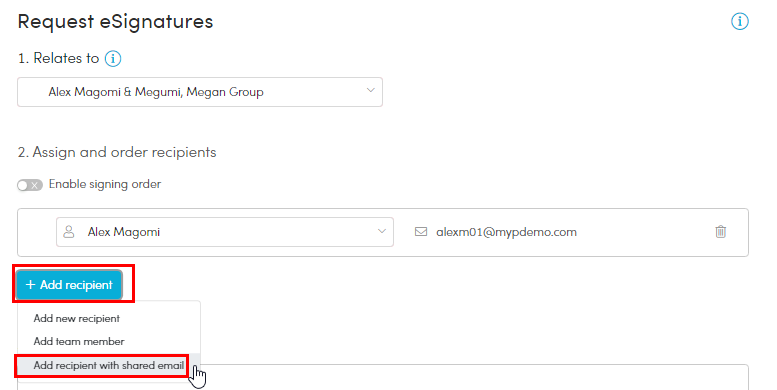This screenshot has height=390, width=777.
Task: Click the plus icon on Add recipient
Action: 30,284
